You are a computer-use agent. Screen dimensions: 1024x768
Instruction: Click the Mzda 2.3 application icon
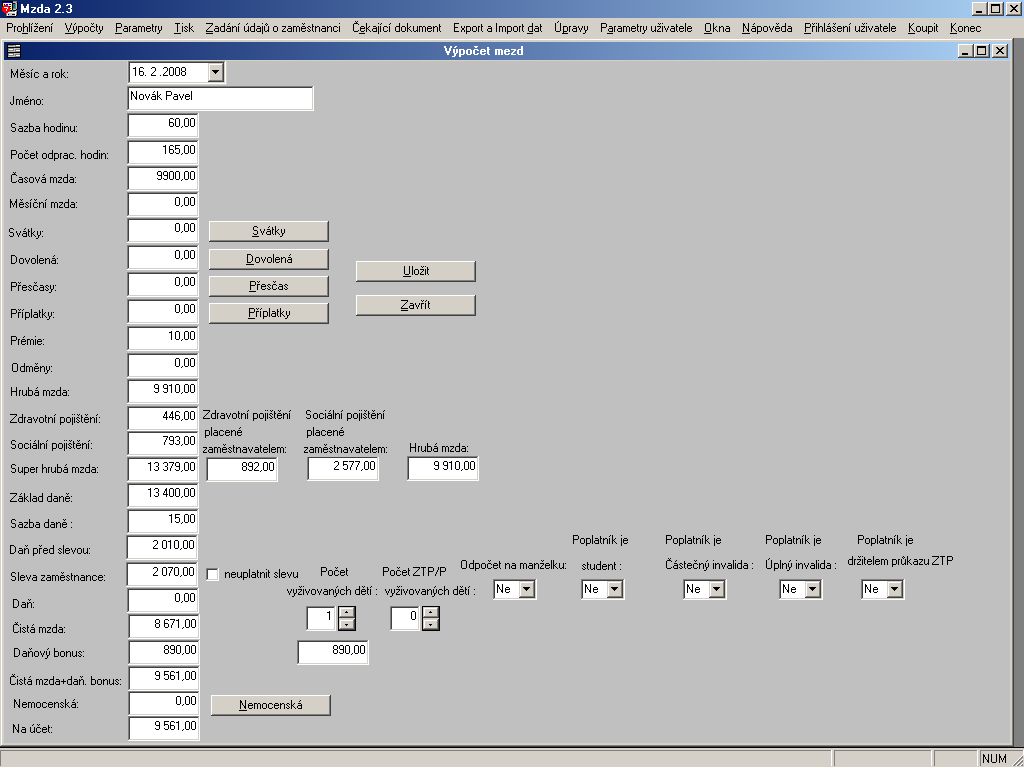[9, 8]
